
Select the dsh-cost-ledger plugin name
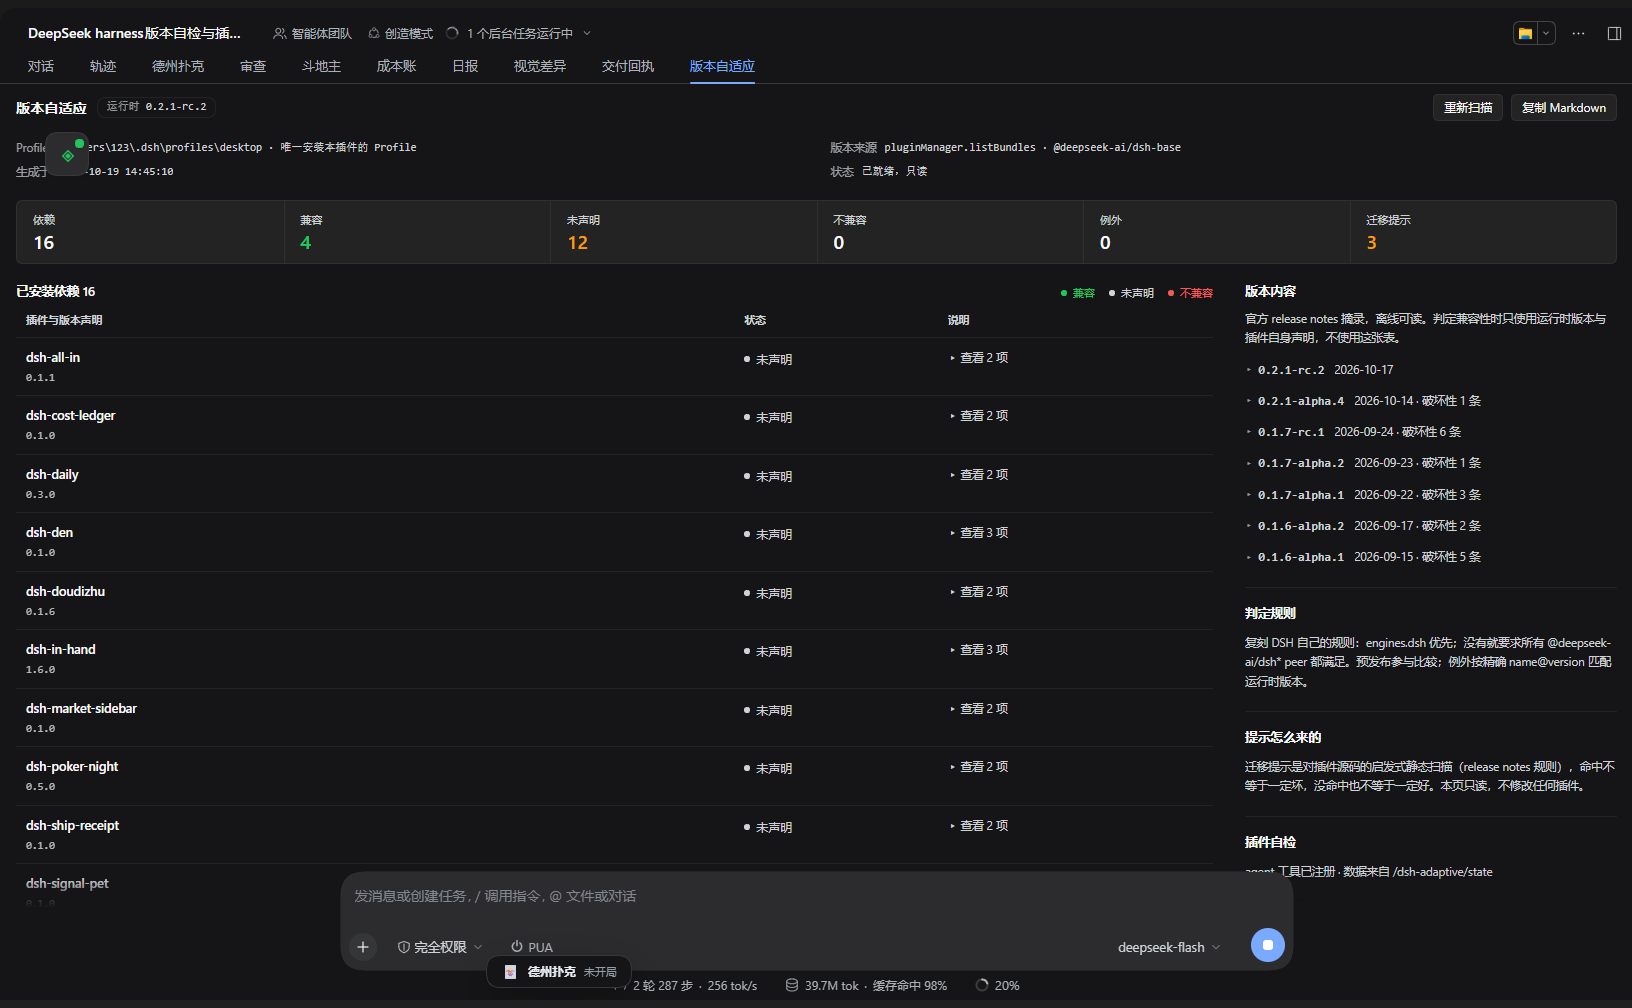point(70,415)
